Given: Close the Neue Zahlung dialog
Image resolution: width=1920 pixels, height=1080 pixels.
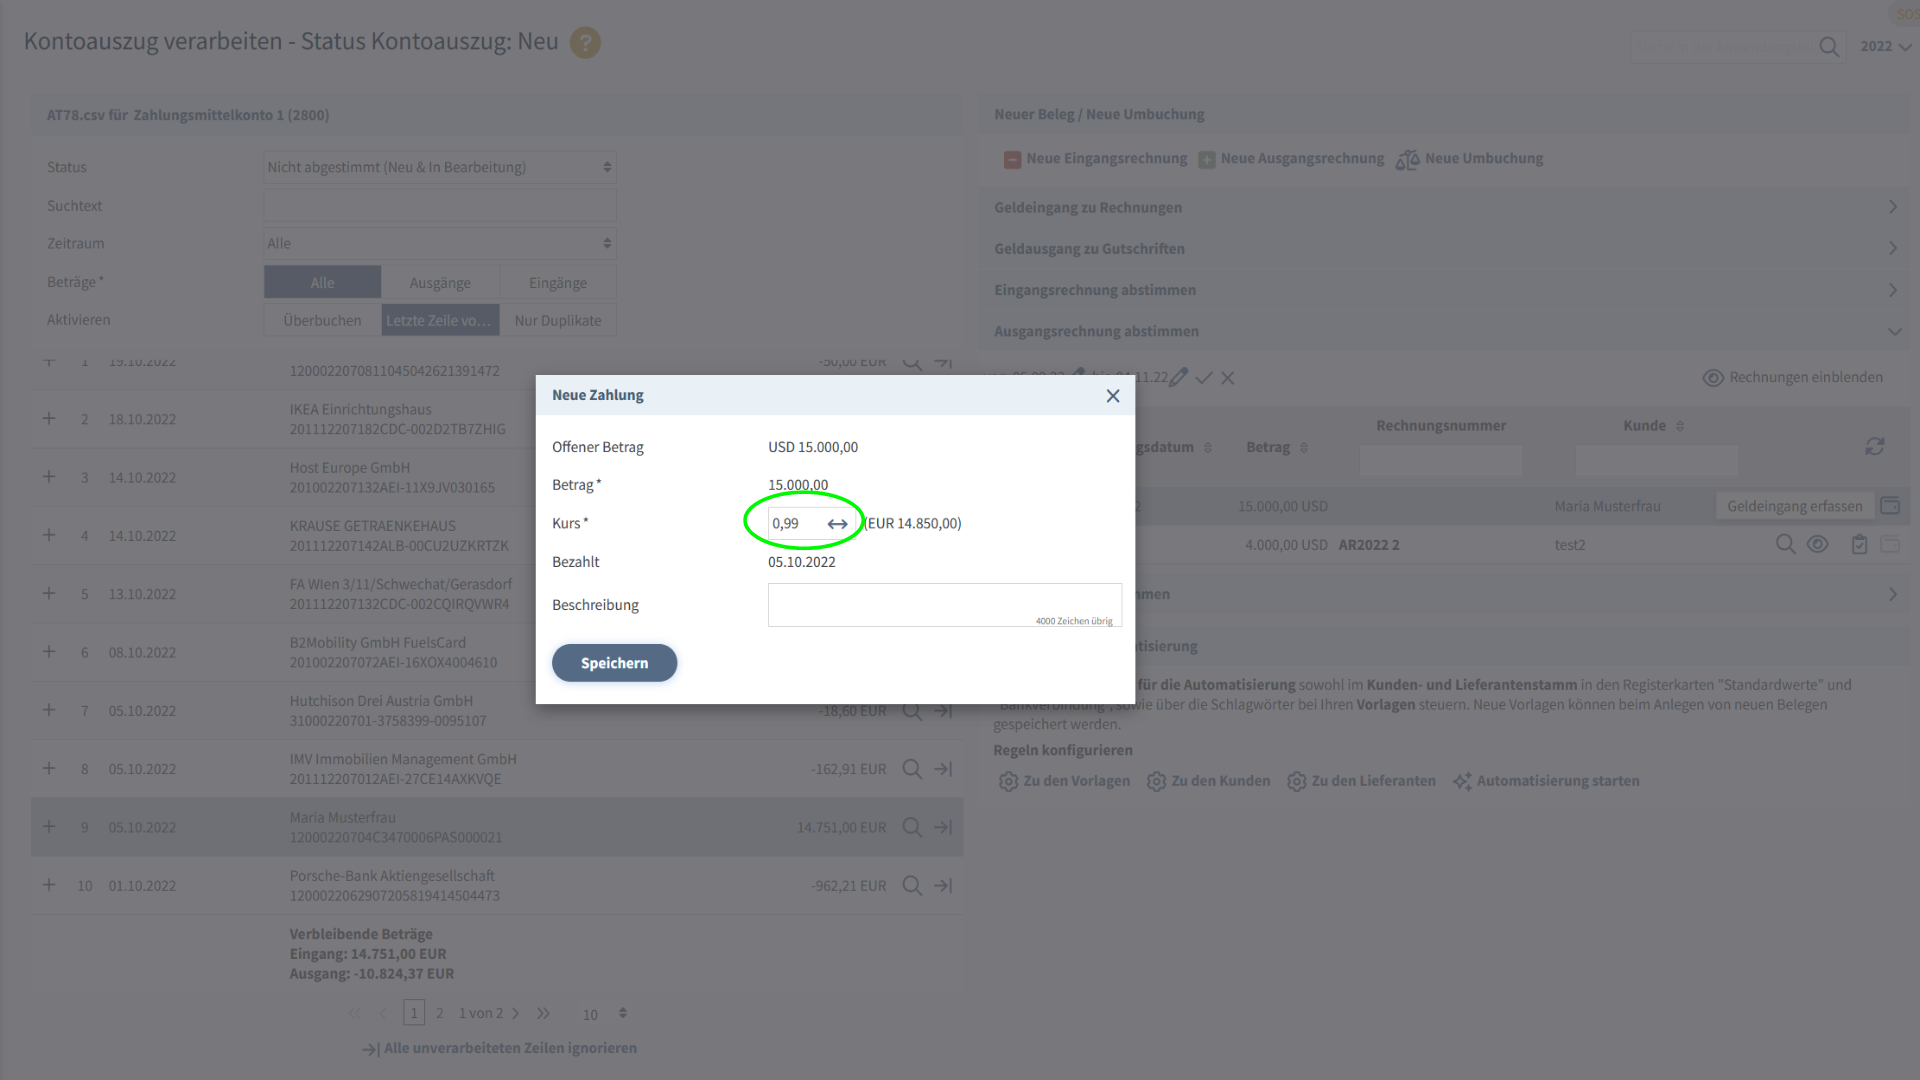Looking at the screenshot, I should [1112, 396].
